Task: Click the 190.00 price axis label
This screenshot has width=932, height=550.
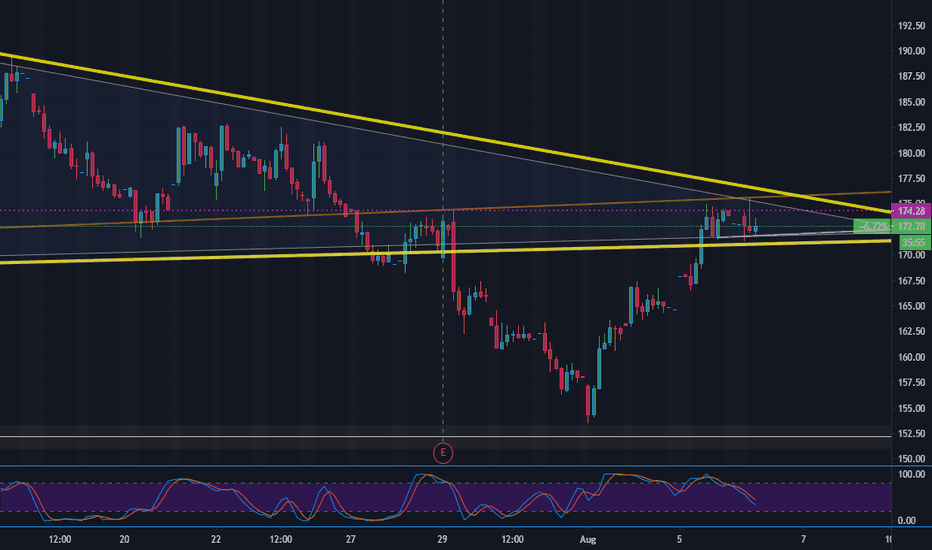Action: [911, 51]
